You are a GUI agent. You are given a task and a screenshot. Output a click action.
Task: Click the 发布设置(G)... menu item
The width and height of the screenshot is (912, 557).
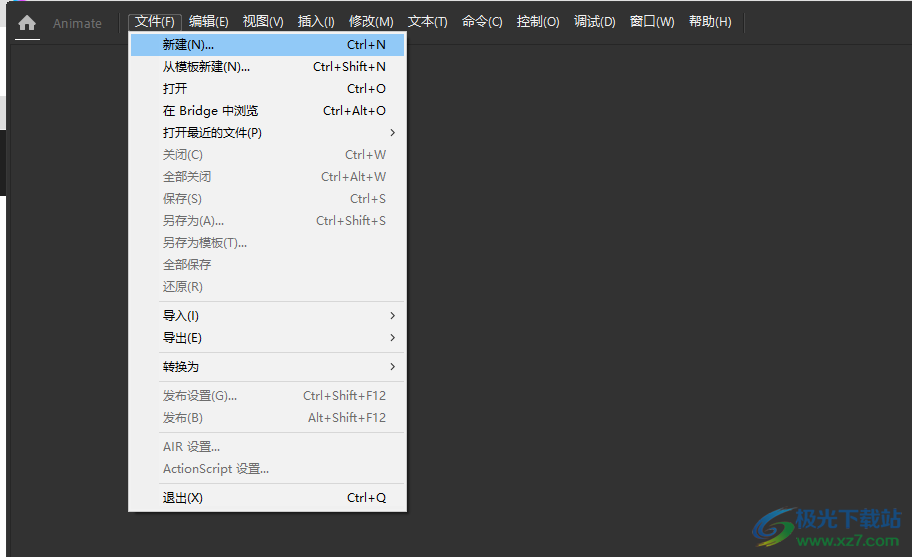(x=267, y=396)
